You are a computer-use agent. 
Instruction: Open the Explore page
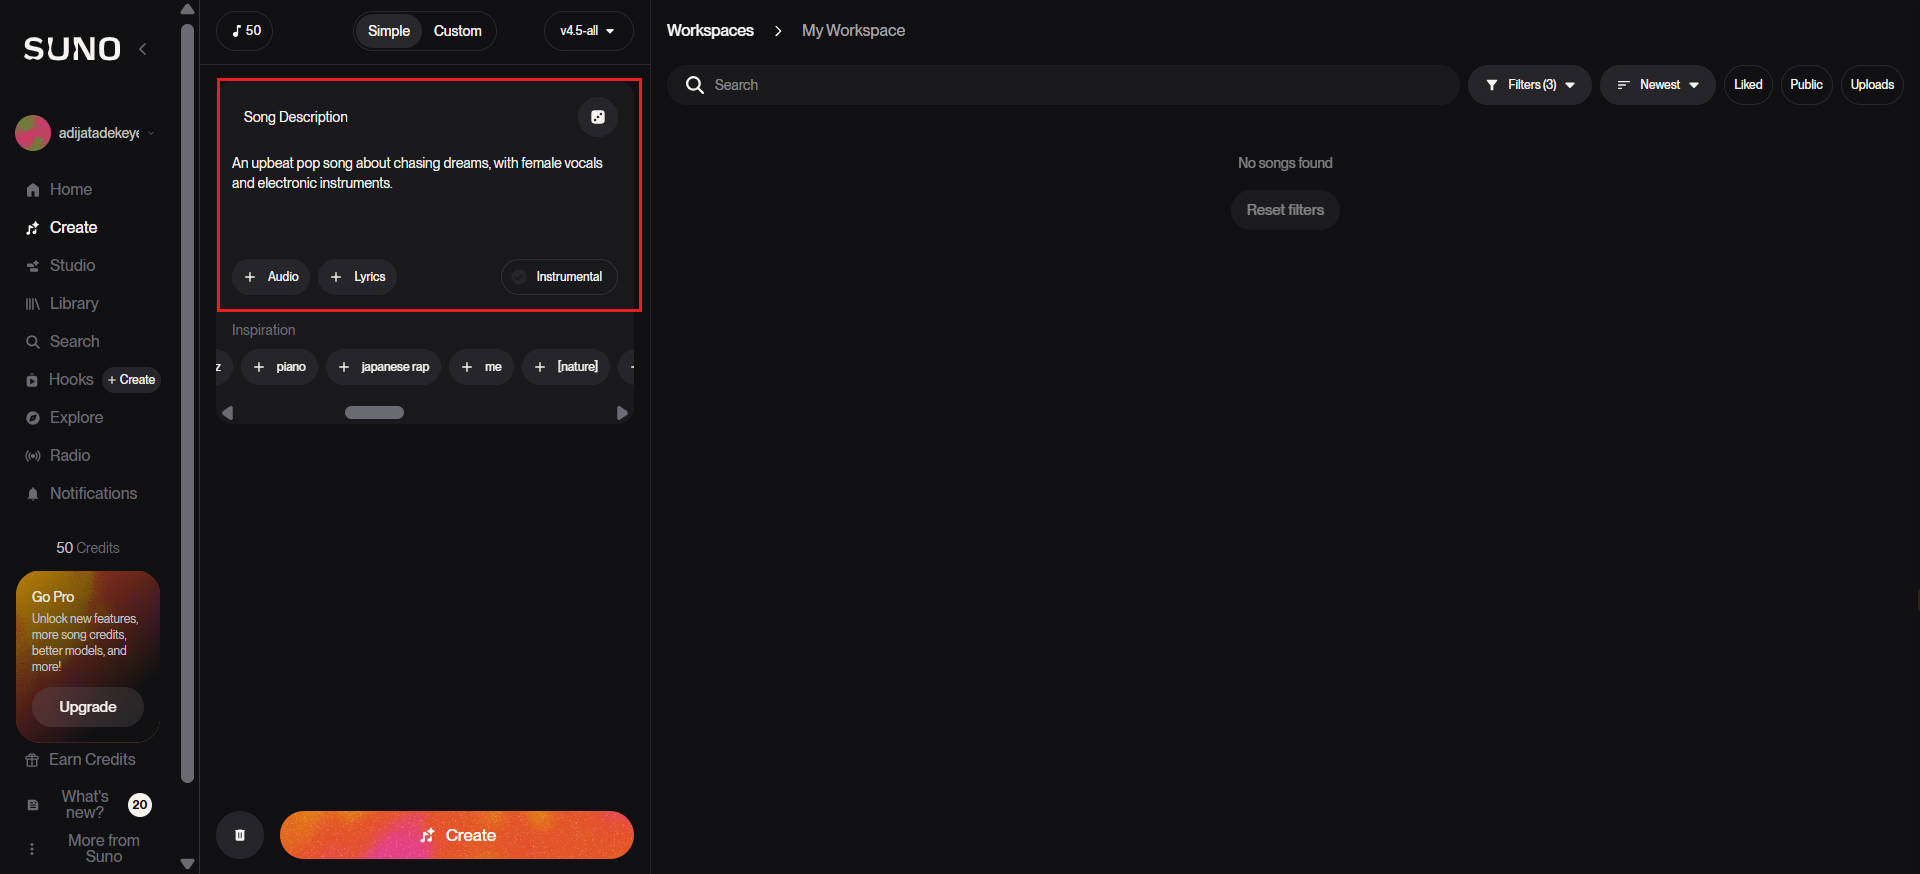point(76,417)
